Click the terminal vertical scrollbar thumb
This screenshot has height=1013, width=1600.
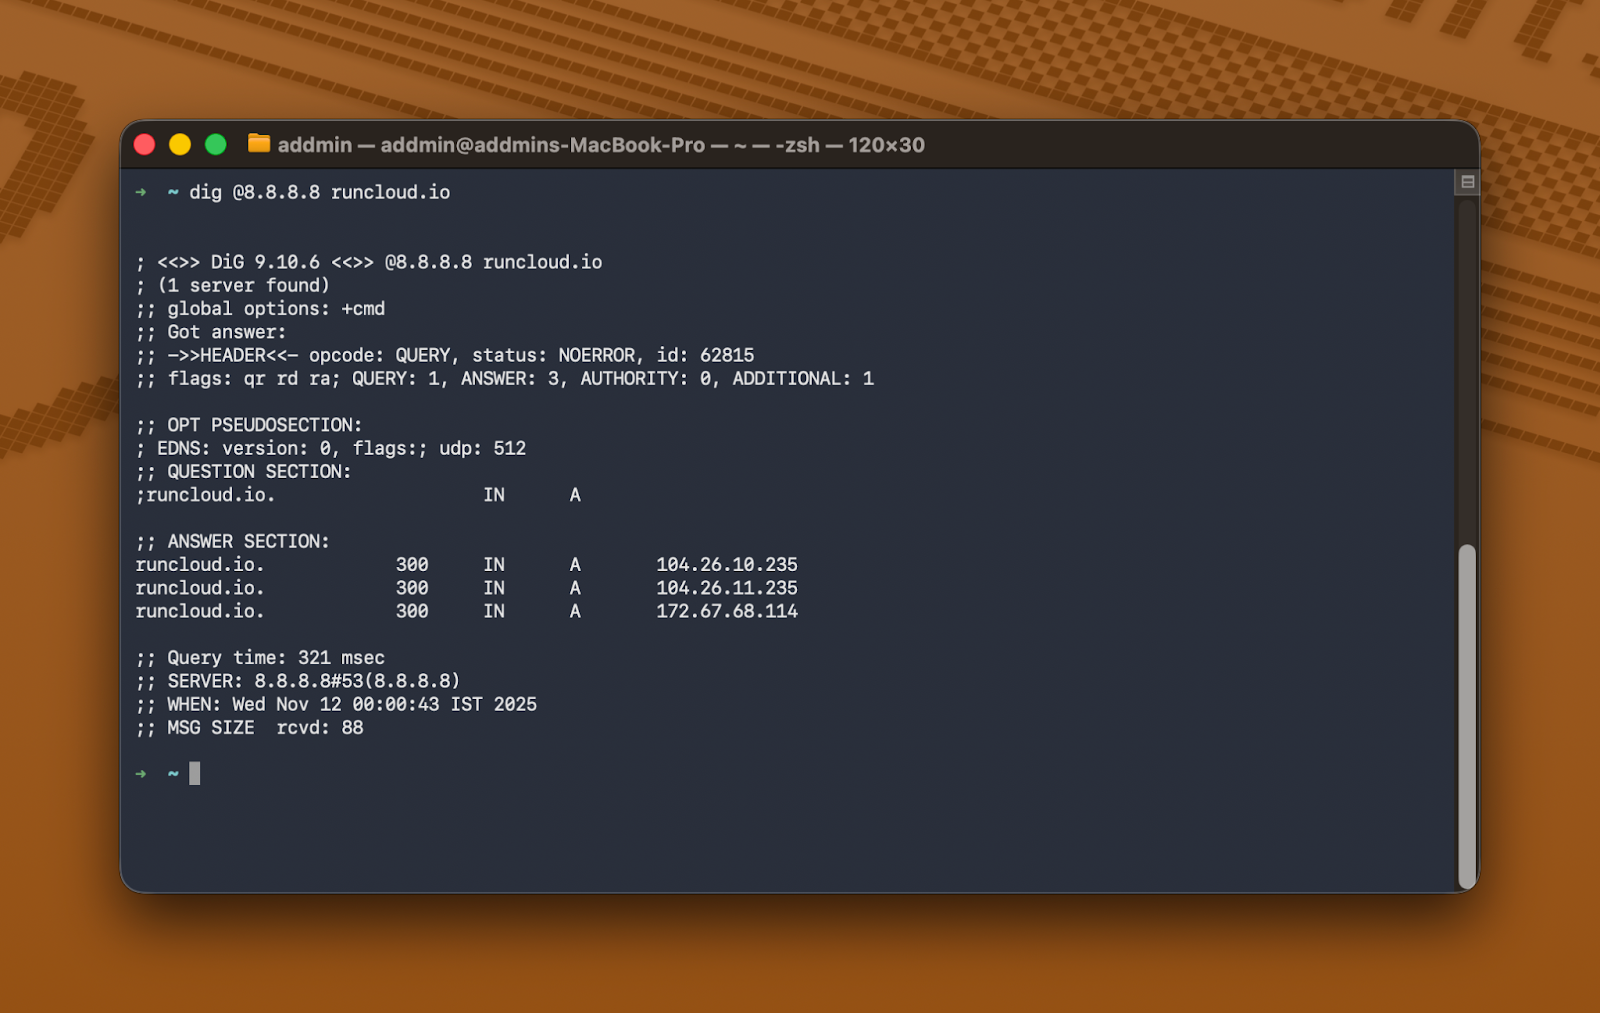1467,715
